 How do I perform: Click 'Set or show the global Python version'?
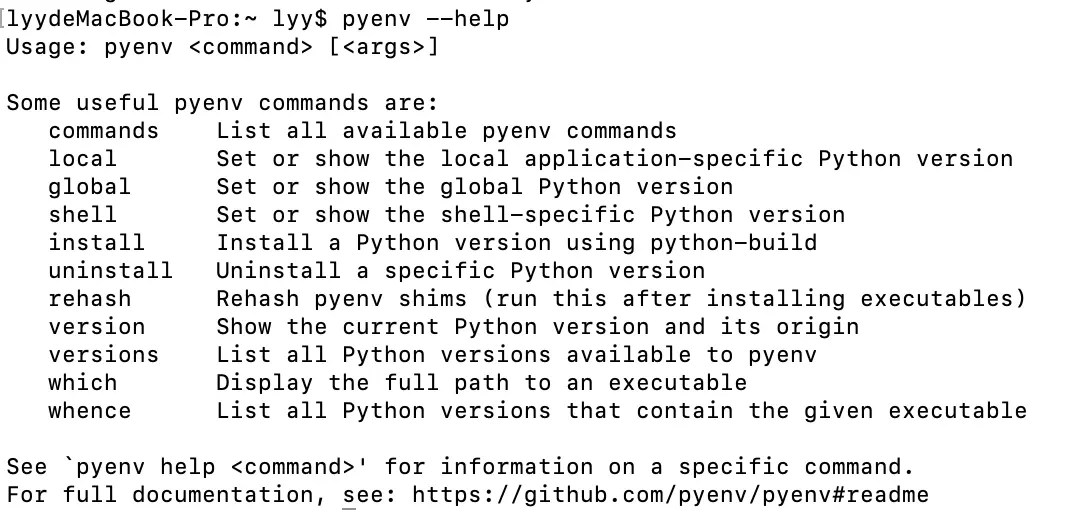pos(474,186)
